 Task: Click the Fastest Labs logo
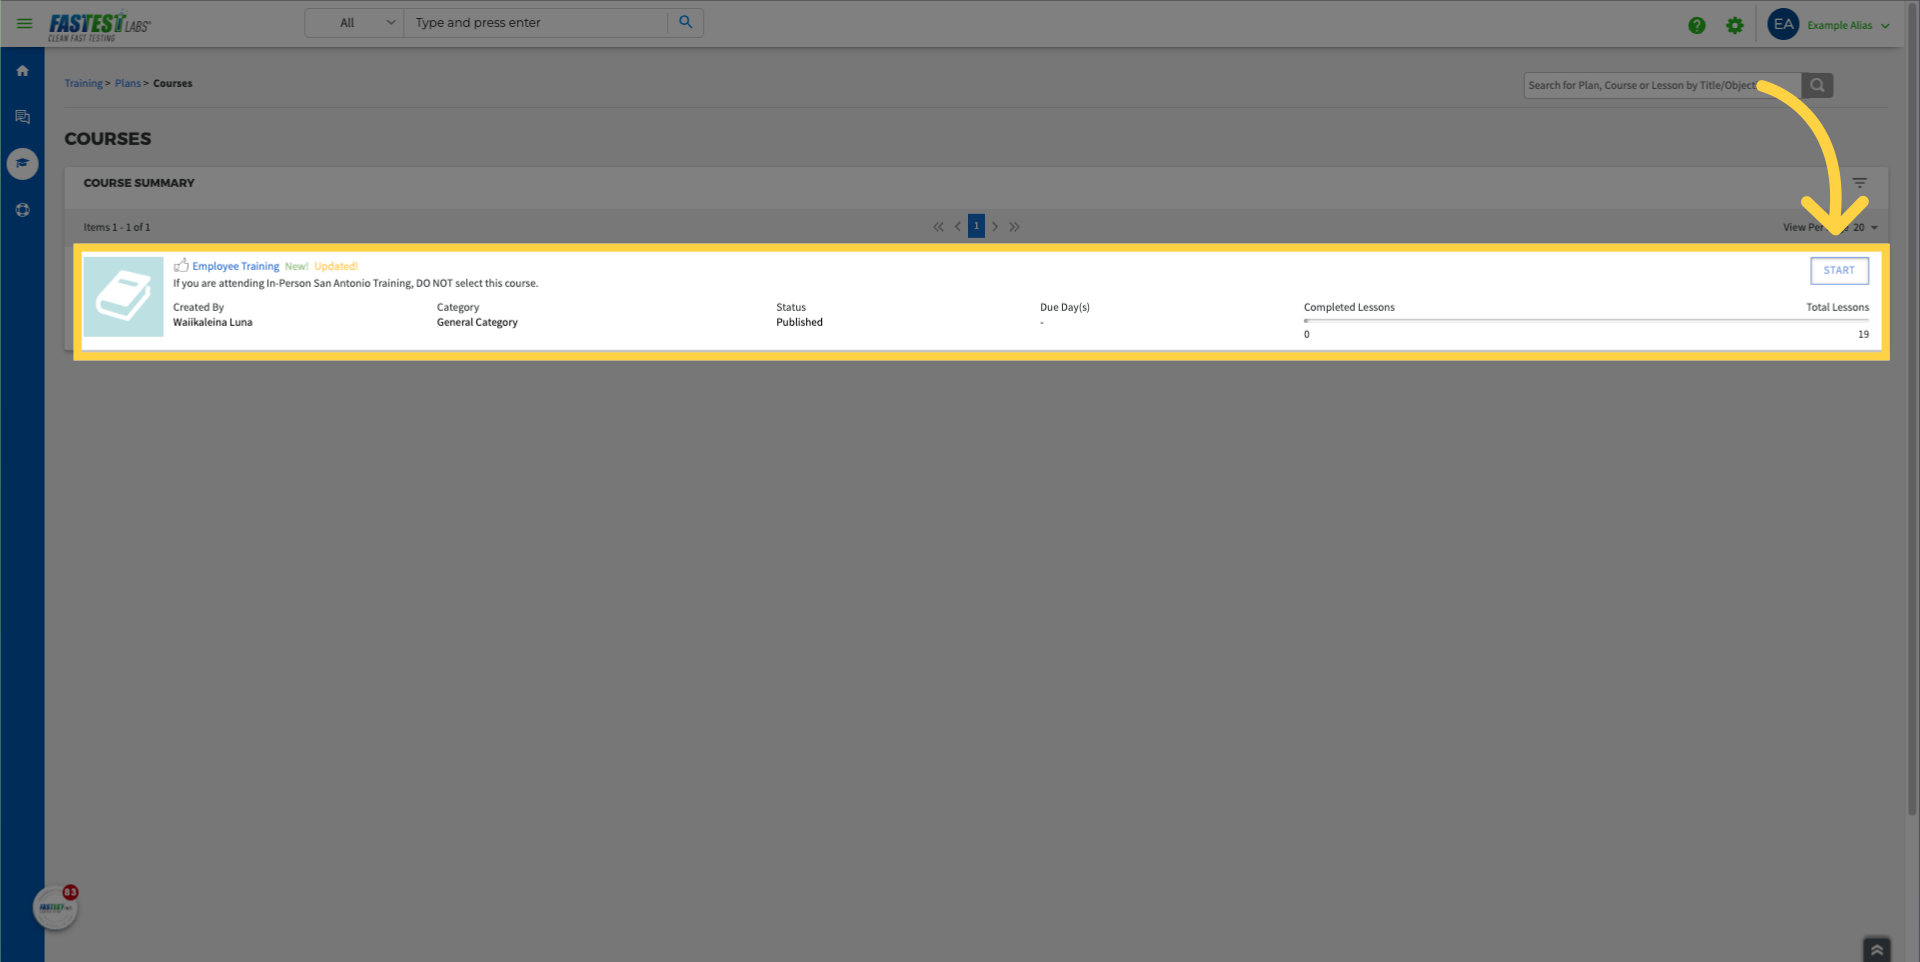pyautogui.click(x=99, y=26)
